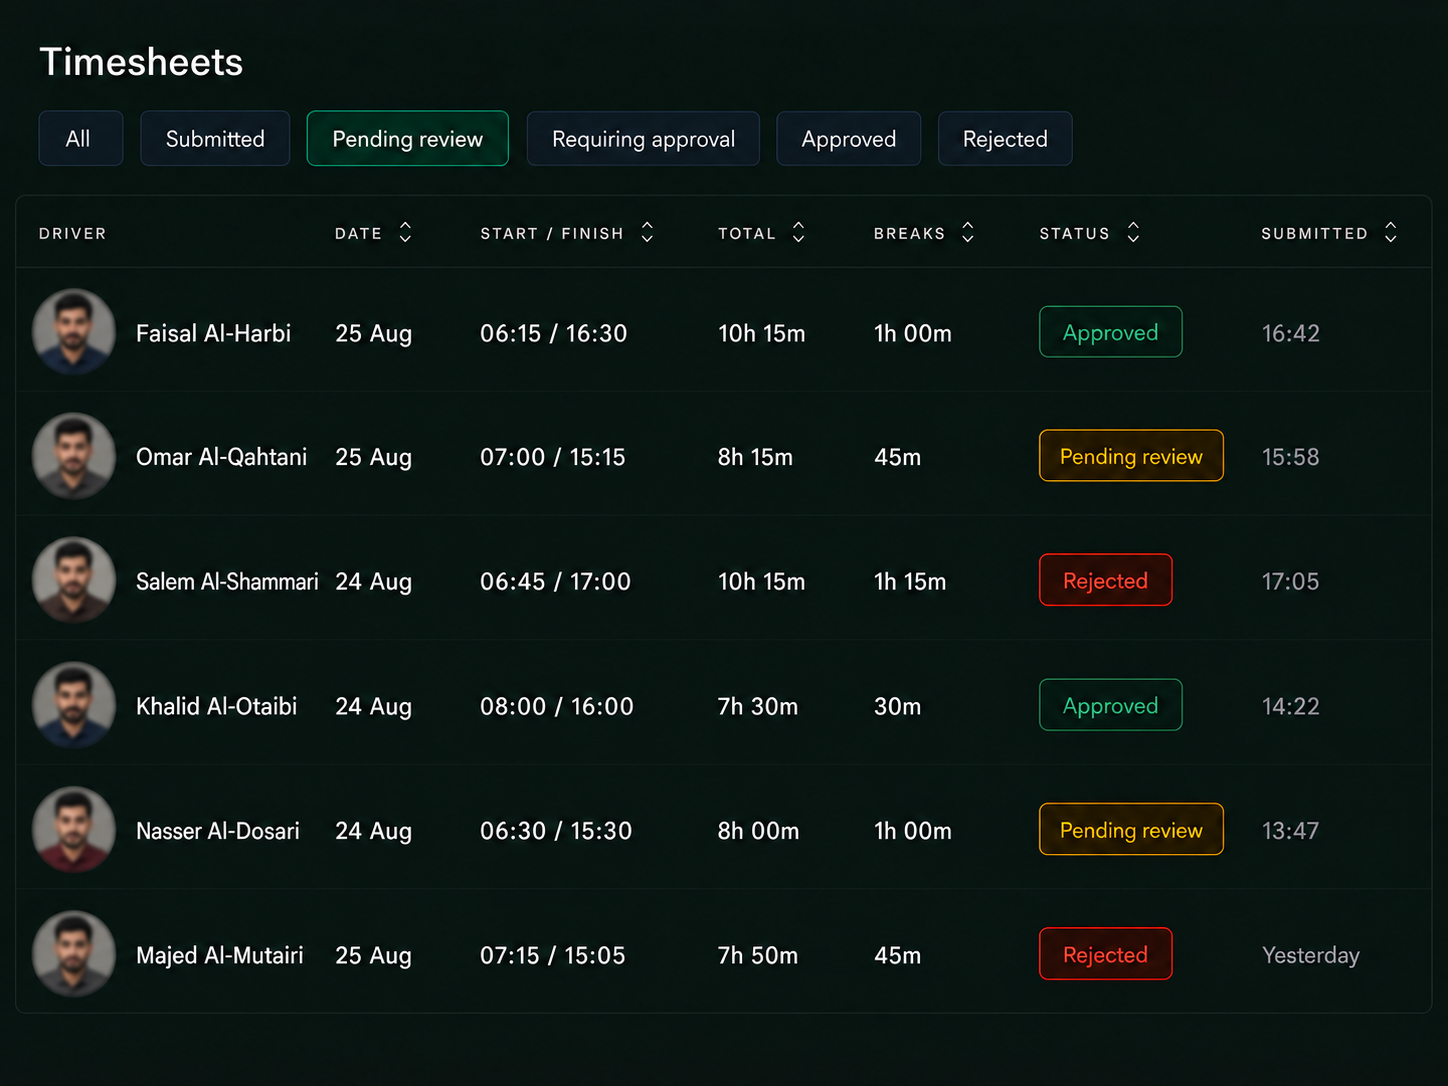Image resolution: width=1448 pixels, height=1086 pixels.
Task: Switch to the Submitted filter tab
Action: coord(215,138)
